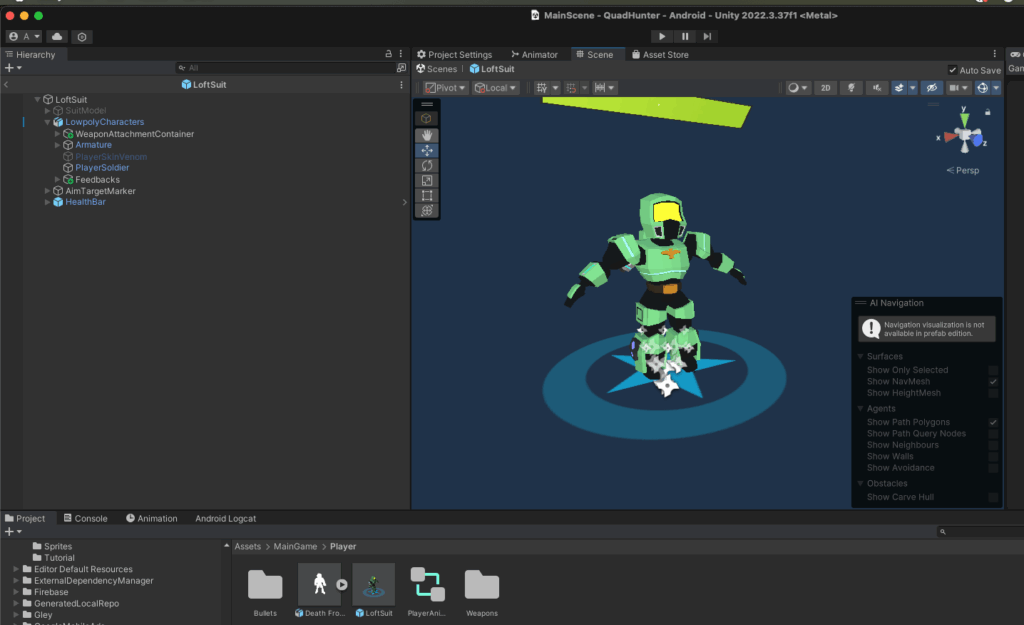Image resolution: width=1024 pixels, height=625 pixels.
Task: Toggle scene lighting bulb icon
Action: pyautogui.click(x=851, y=88)
